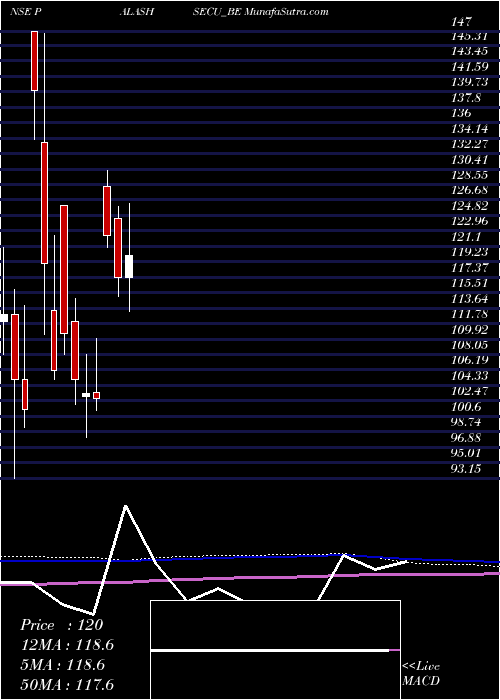The width and height of the screenshot is (500, 700).
Task: Select the 139.73 axis value
Action: click(470, 83)
